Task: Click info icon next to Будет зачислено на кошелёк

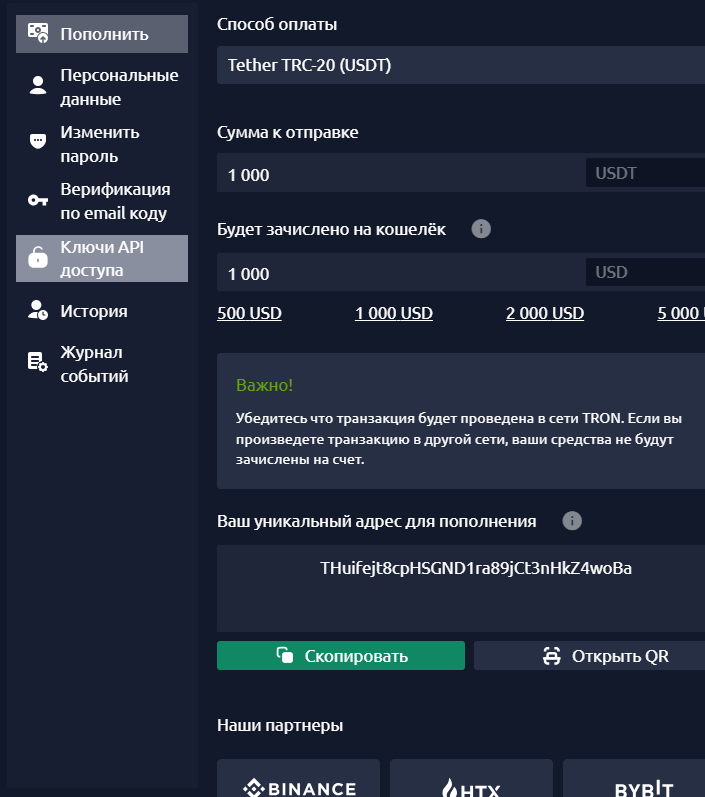Action: click(481, 229)
